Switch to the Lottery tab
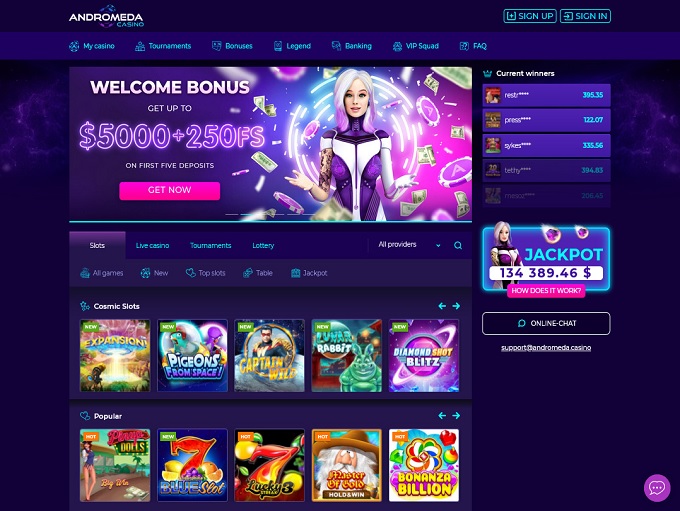The height and width of the screenshot is (511, 680). tap(263, 246)
